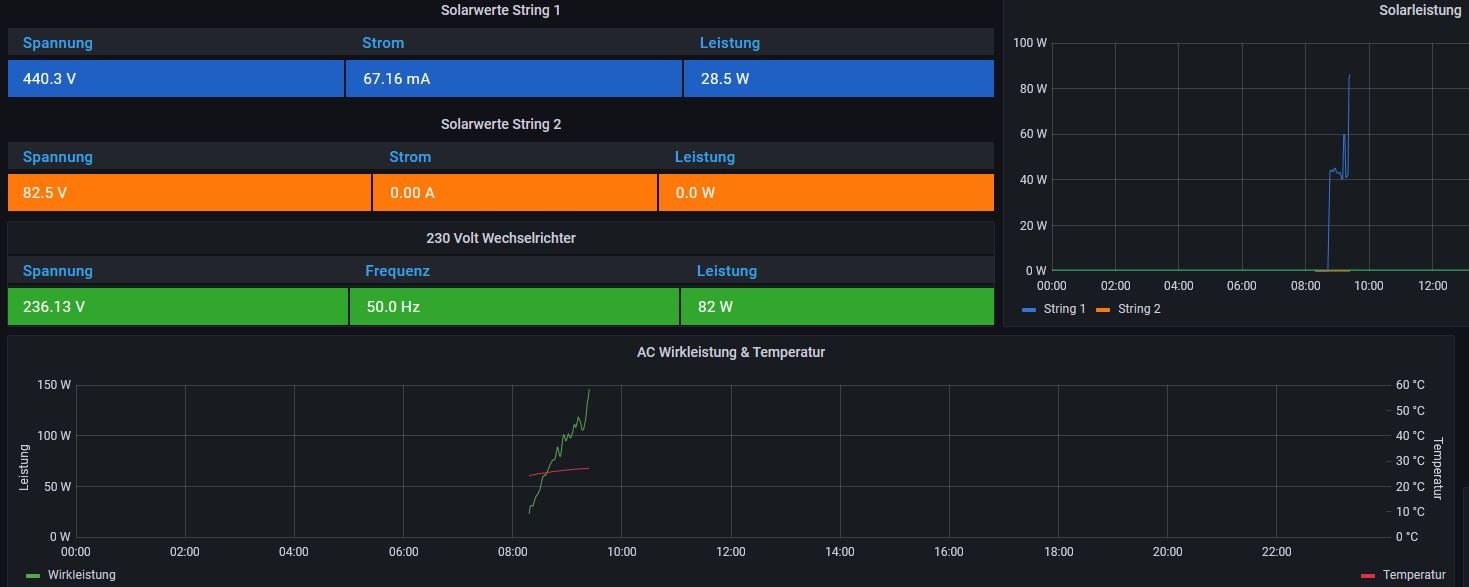The image size is (1469, 587).
Task: Sort Wechselrichter table by Frequenz column header
Action: (397, 271)
